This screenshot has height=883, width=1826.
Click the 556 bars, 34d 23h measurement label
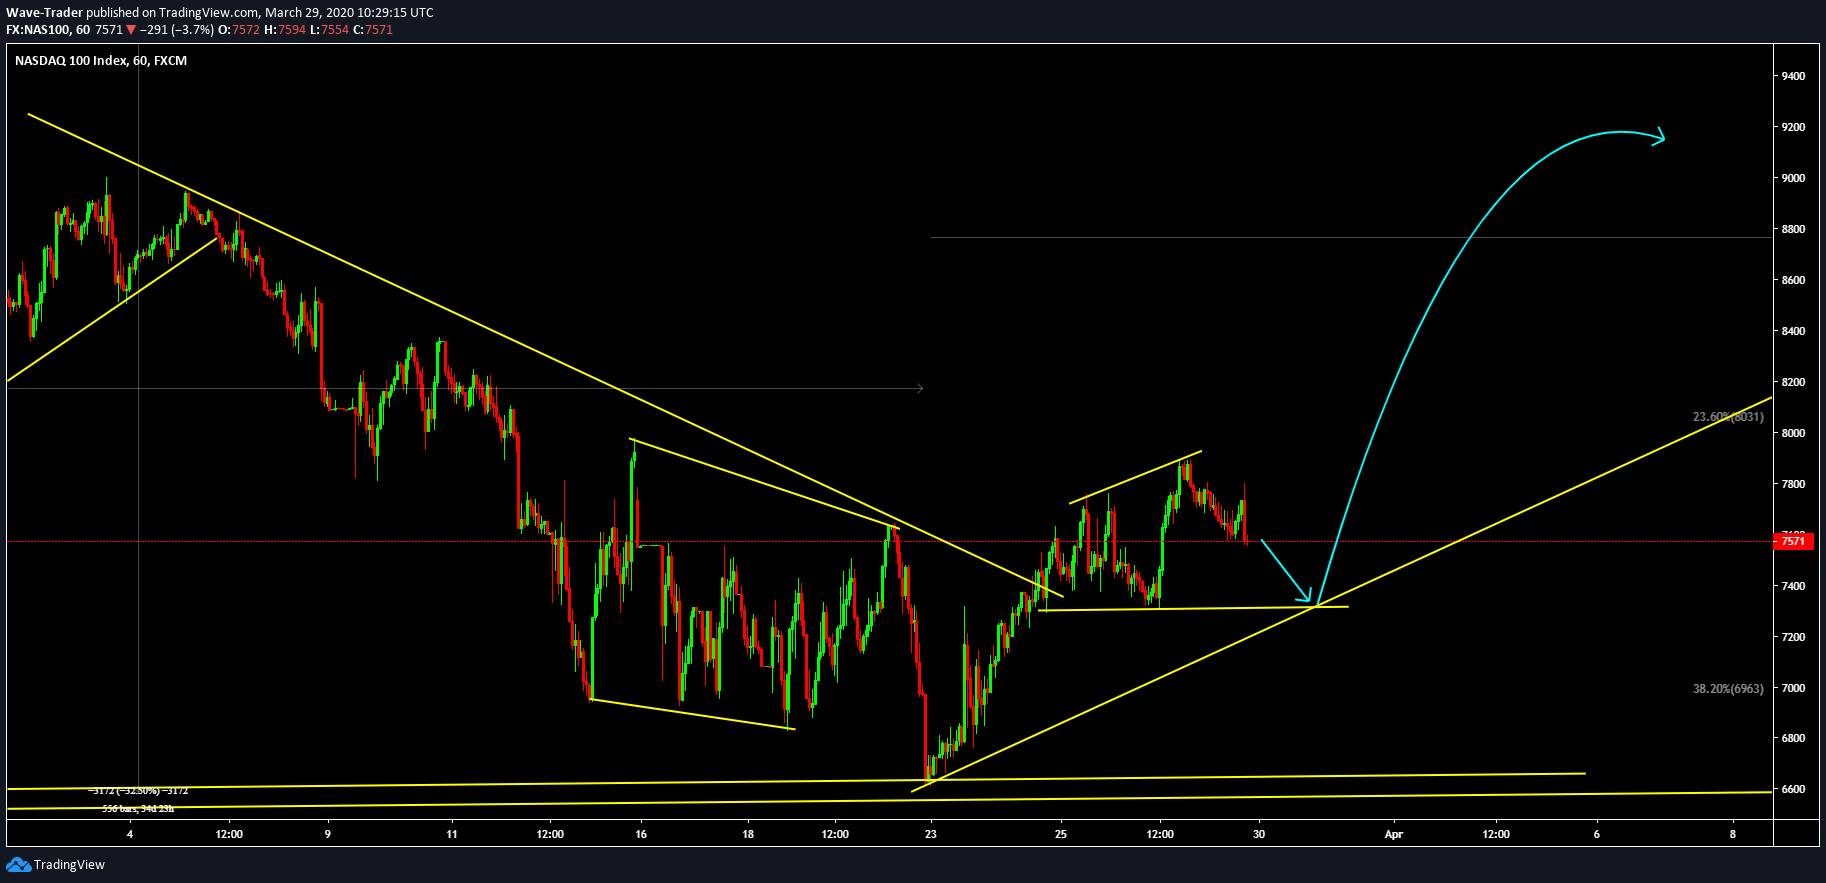[x=138, y=809]
